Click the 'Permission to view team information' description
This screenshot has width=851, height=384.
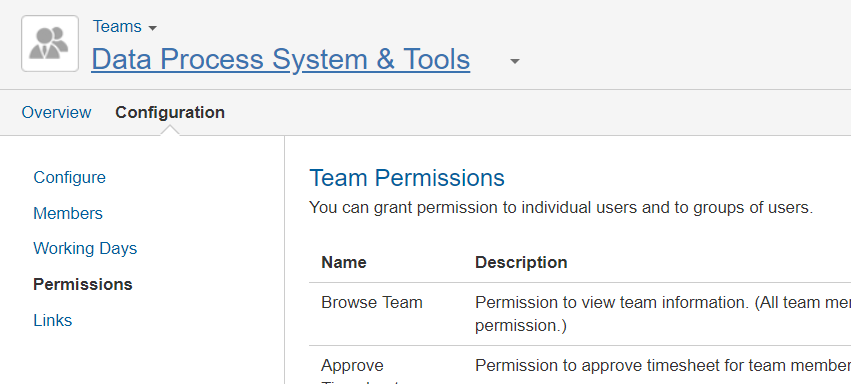tap(663, 314)
